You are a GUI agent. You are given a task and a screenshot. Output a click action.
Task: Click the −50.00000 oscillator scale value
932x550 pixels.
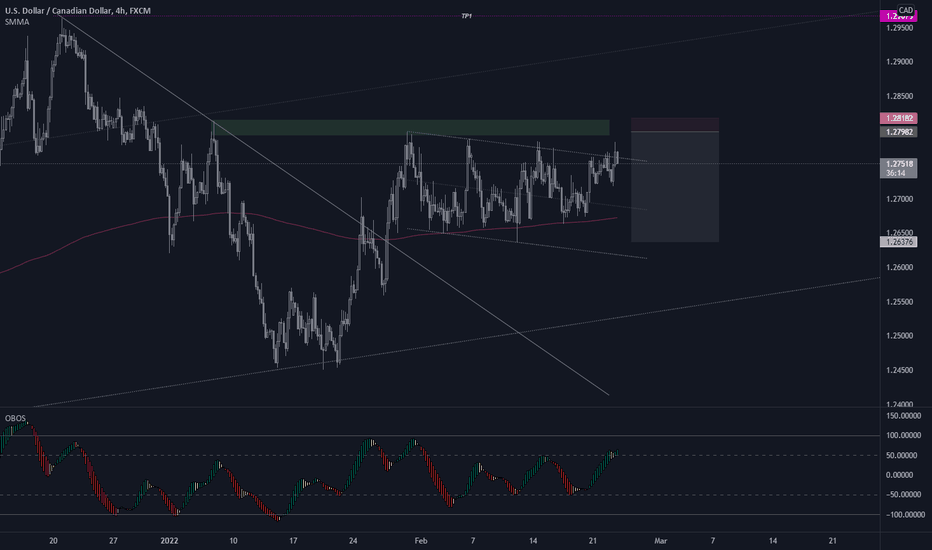pyautogui.click(x=903, y=495)
